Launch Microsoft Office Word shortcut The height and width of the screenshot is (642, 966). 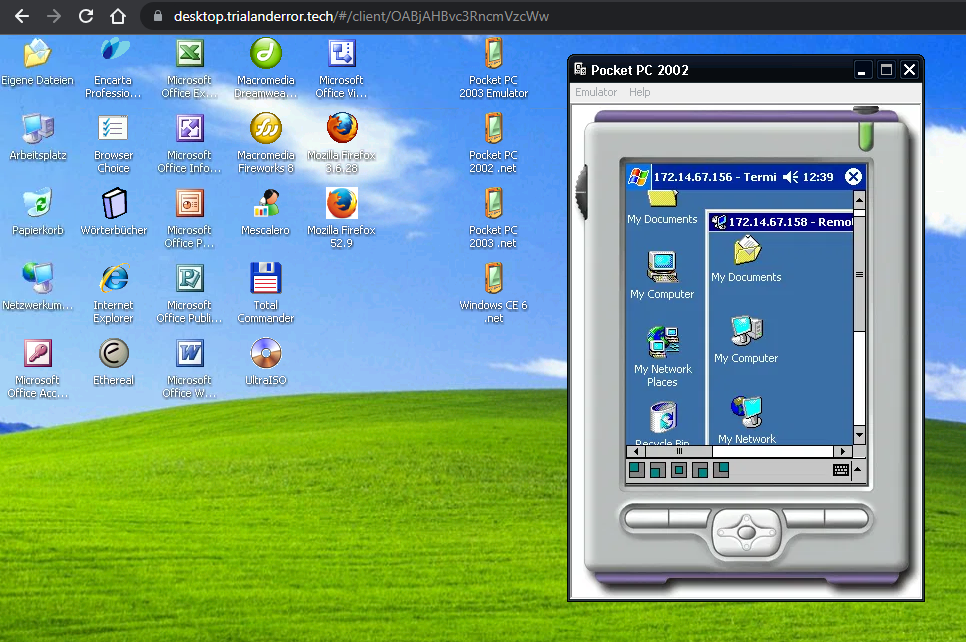[x=189, y=369]
